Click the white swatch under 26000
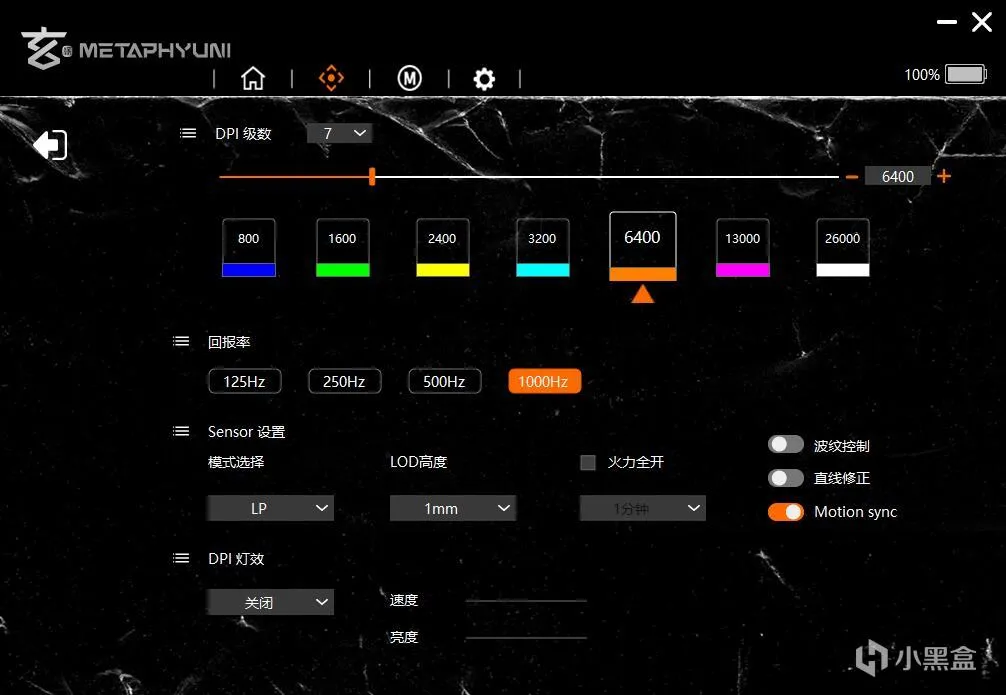Screen dimensions: 1006x695 click(x=843, y=270)
